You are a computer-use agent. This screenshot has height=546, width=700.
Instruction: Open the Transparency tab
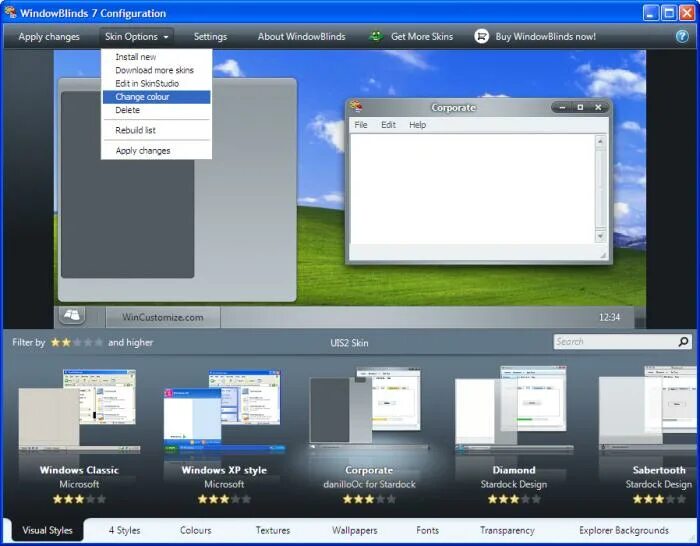[507, 530]
